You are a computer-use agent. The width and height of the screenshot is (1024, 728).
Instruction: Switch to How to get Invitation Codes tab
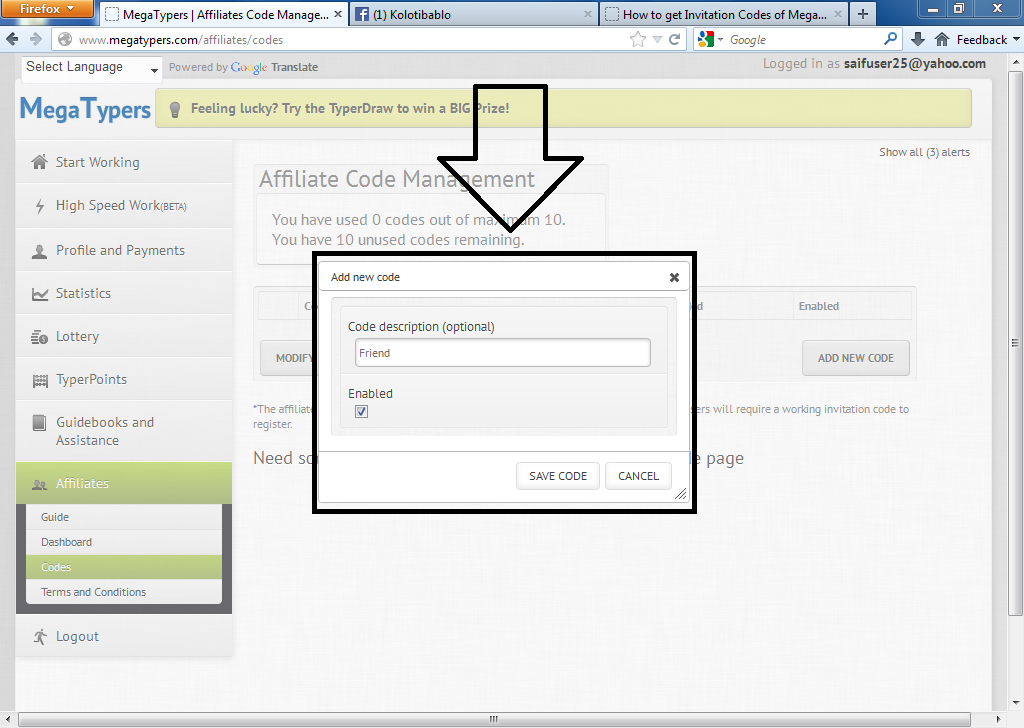click(724, 14)
